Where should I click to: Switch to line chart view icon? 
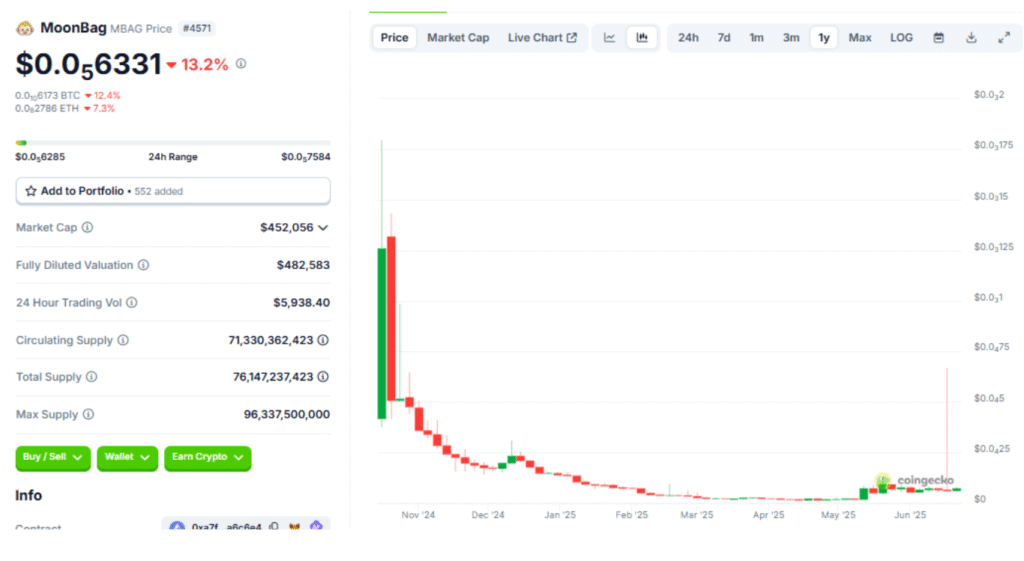click(x=609, y=38)
